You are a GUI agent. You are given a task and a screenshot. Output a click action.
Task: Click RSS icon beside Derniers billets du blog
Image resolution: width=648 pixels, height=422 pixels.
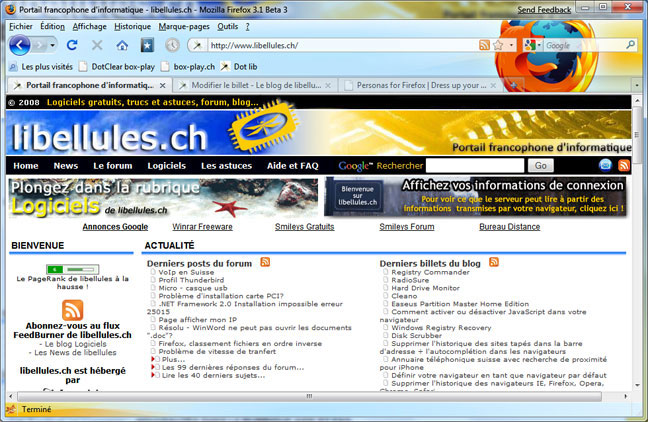(x=493, y=262)
